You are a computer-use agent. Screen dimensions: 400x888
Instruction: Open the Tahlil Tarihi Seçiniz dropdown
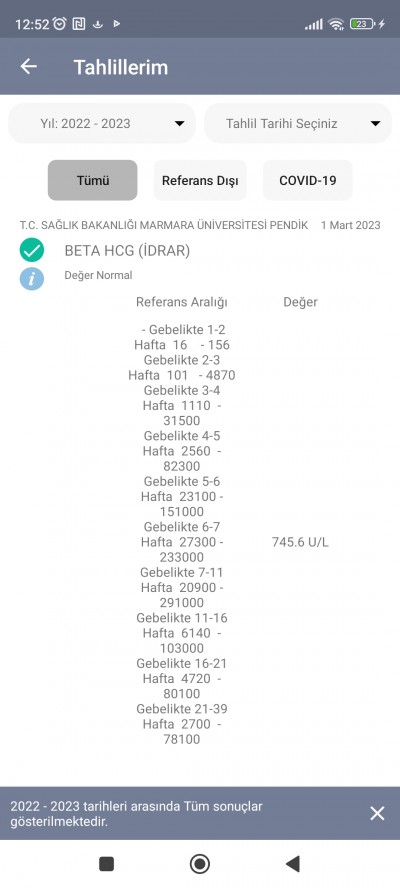pyautogui.click(x=298, y=123)
